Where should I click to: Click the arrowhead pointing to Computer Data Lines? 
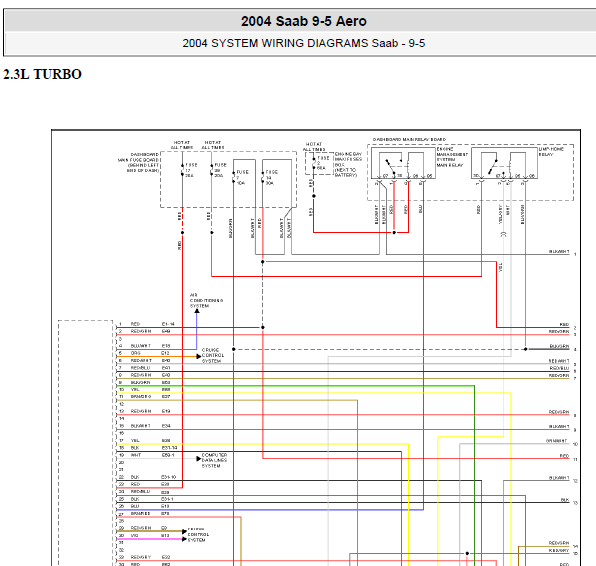pyautogui.click(x=198, y=459)
